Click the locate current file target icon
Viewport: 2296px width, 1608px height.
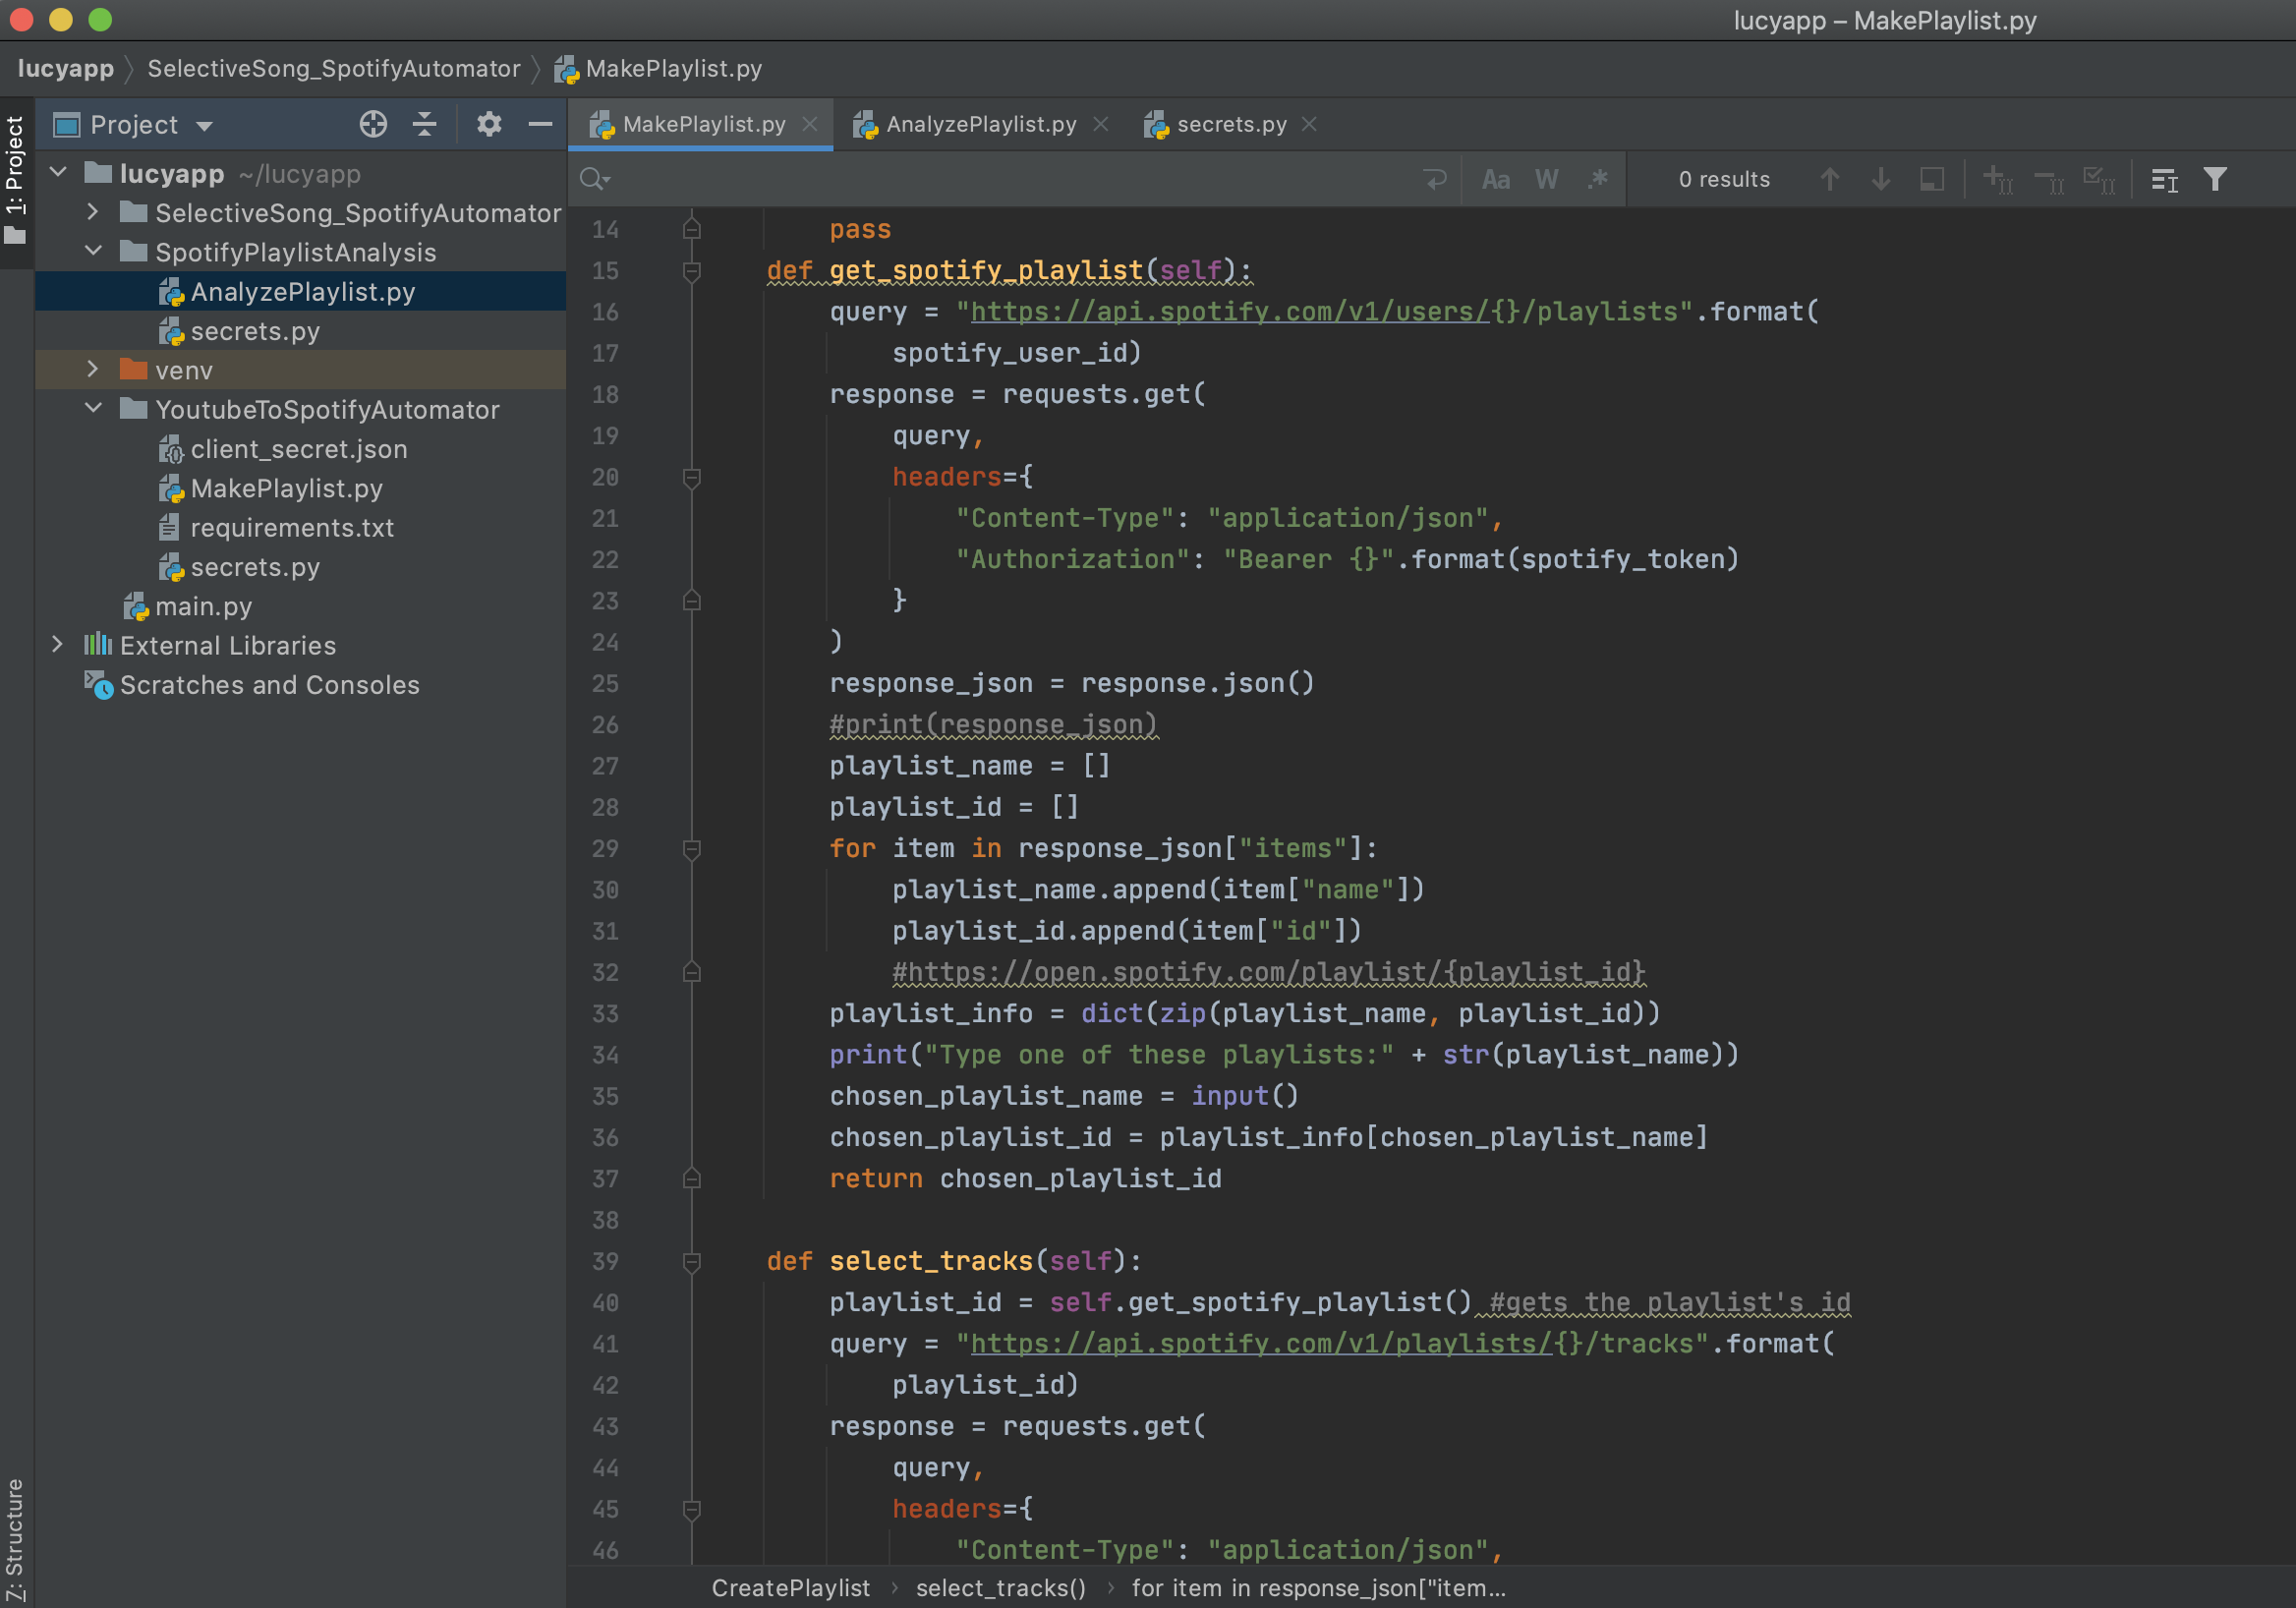click(373, 124)
